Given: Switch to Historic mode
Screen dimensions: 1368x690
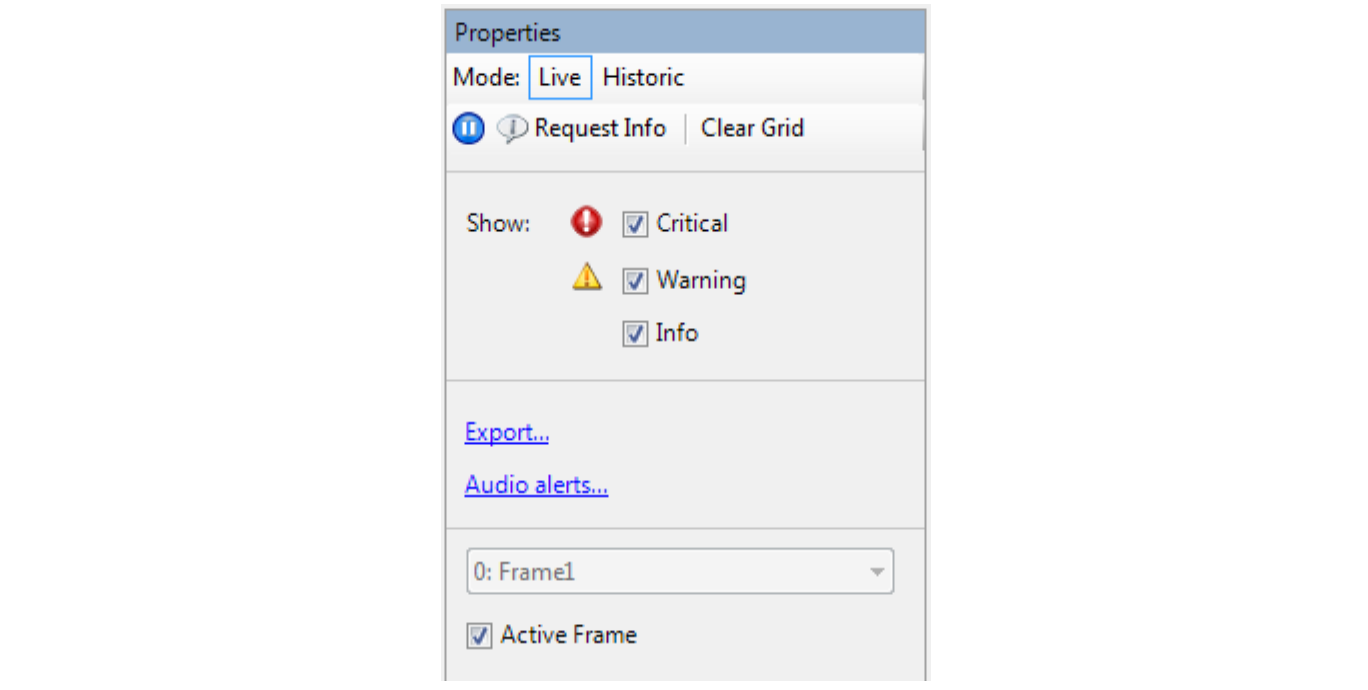Looking at the screenshot, I should (x=643, y=78).
